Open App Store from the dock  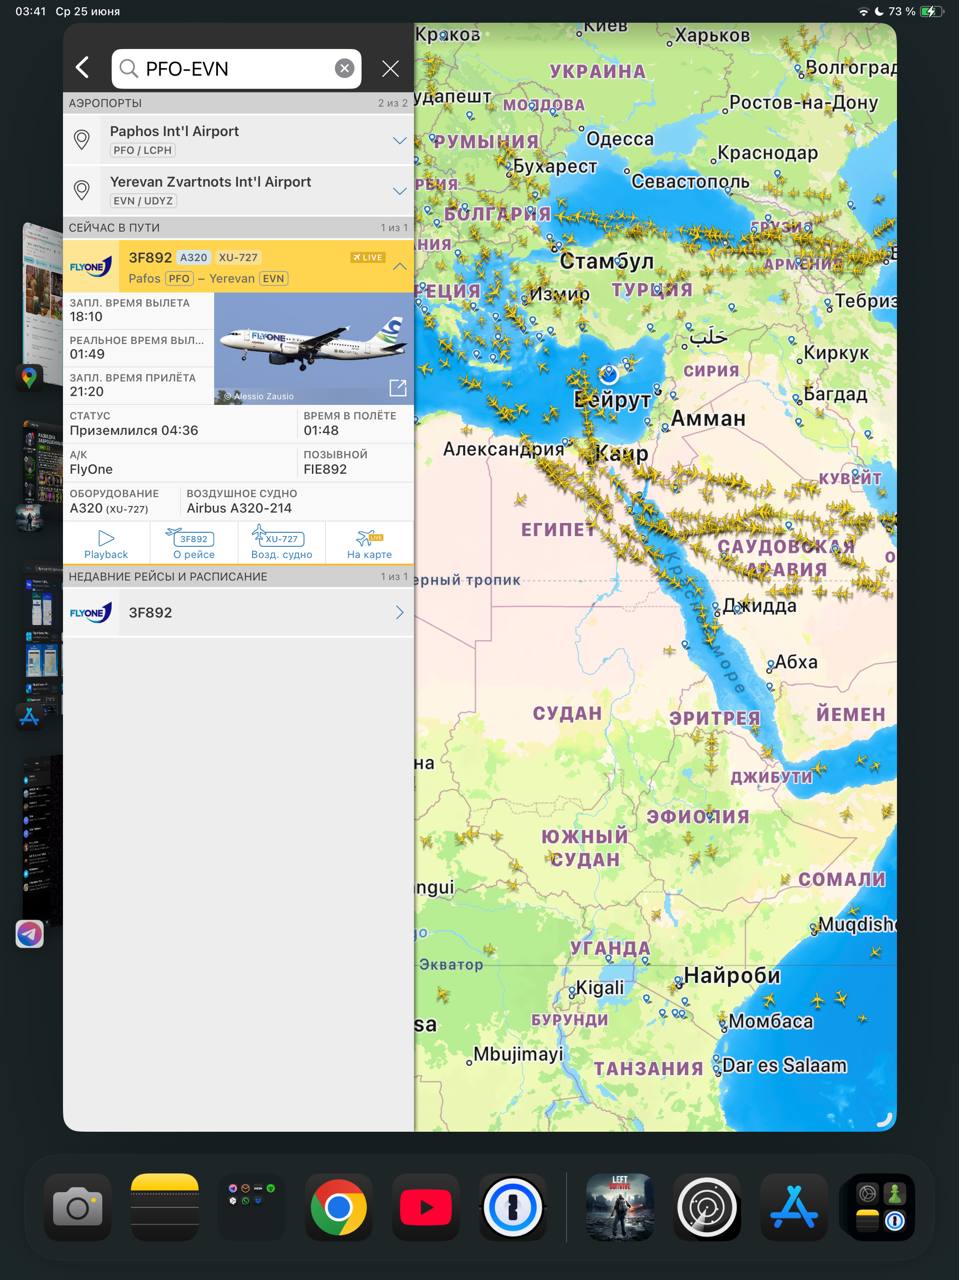(x=794, y=1207)
